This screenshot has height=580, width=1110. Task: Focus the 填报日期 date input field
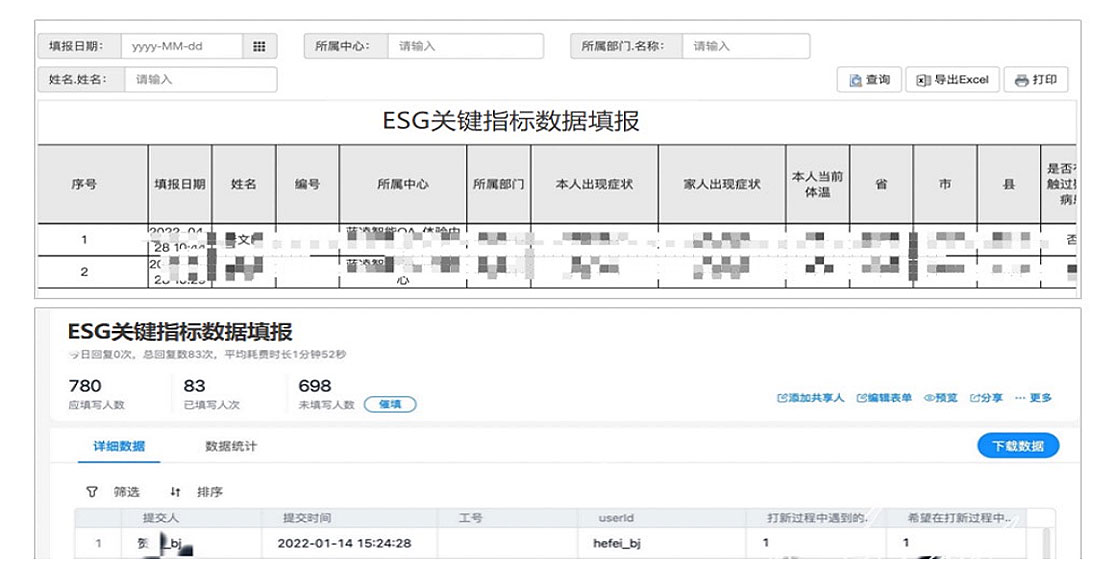(181, 46)
